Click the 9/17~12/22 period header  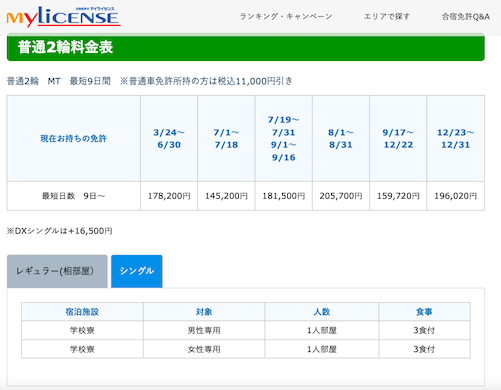coord(398,138)
